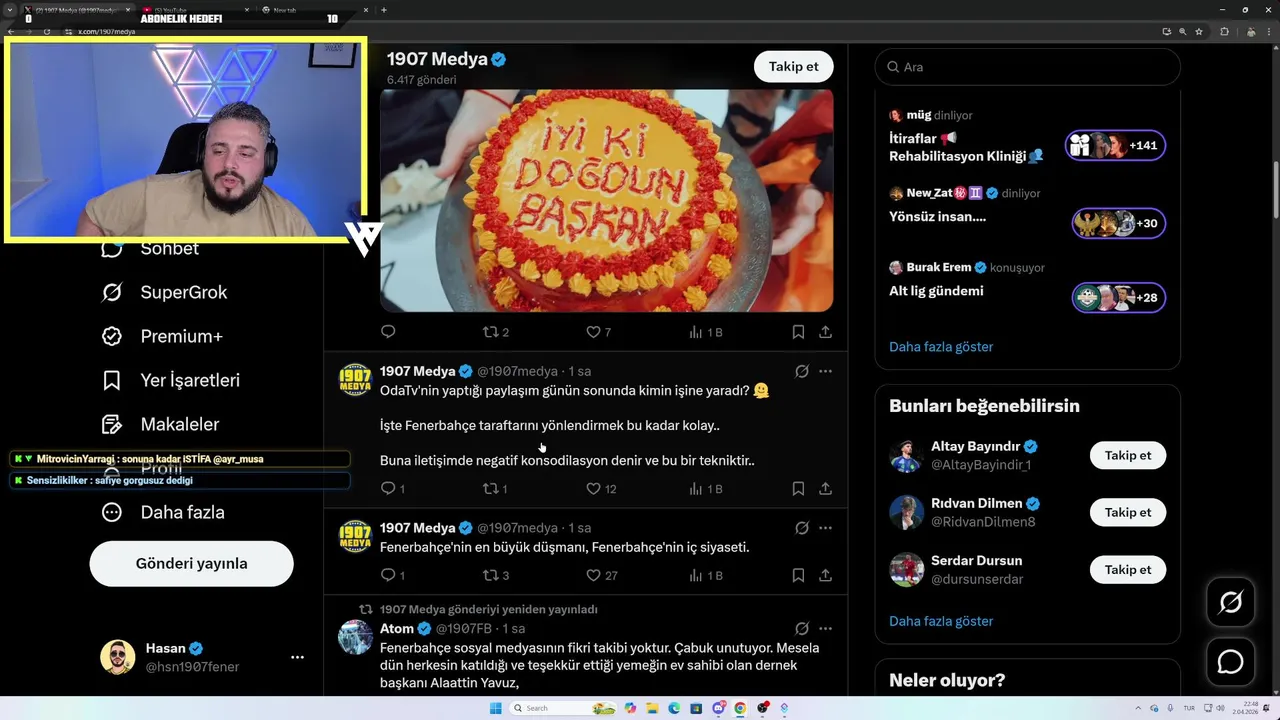Open the Atom account name link
Viewport: 1280px width, 720px height.
[397, 628]
